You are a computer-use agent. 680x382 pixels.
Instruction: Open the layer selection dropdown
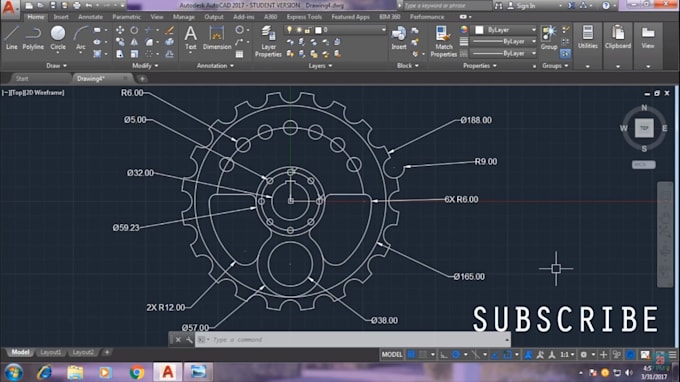point(335,30)
